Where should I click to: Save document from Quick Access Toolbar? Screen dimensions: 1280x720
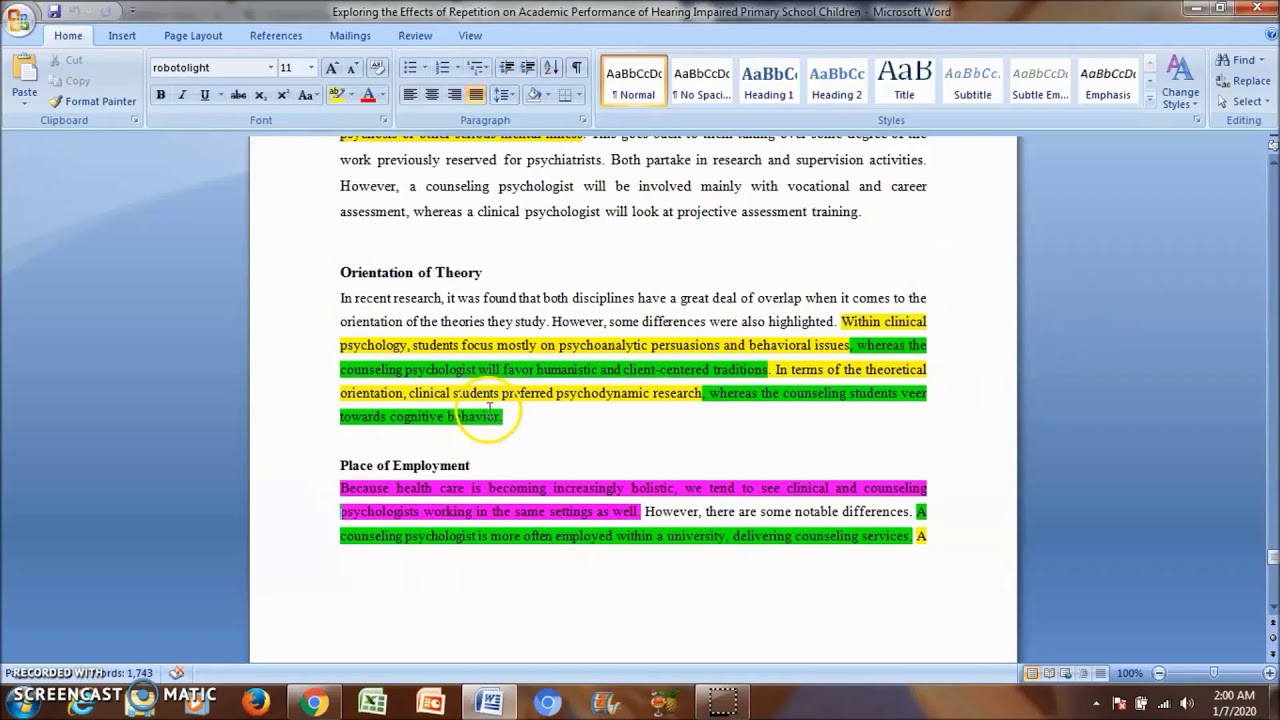click(54, 12)
